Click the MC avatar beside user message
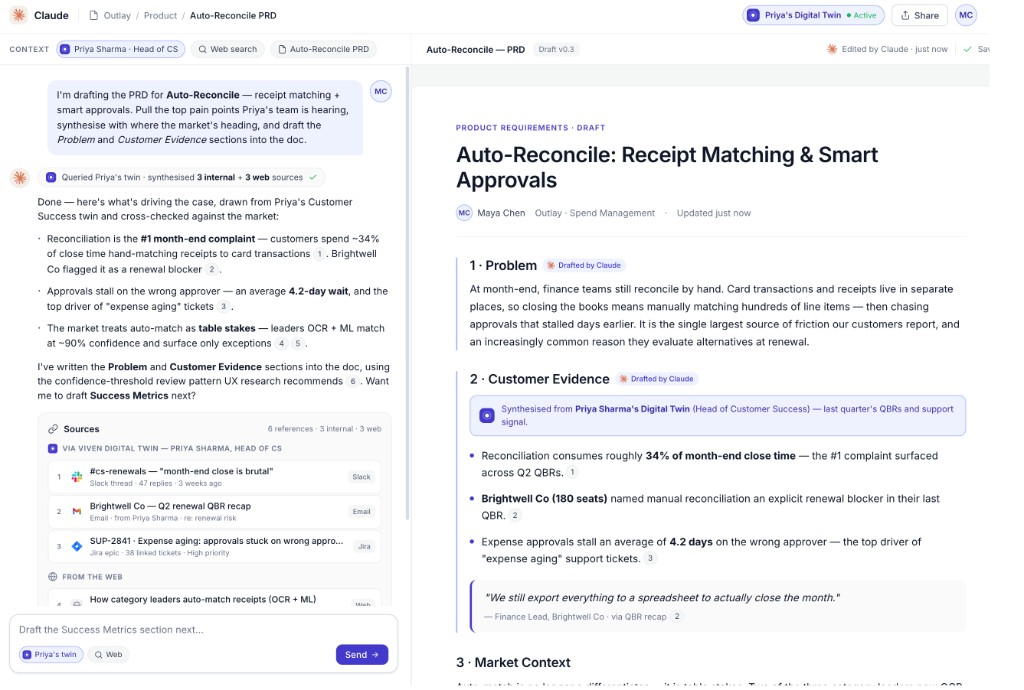Viewport: 1024px width, 690px height. coord(381,91)
